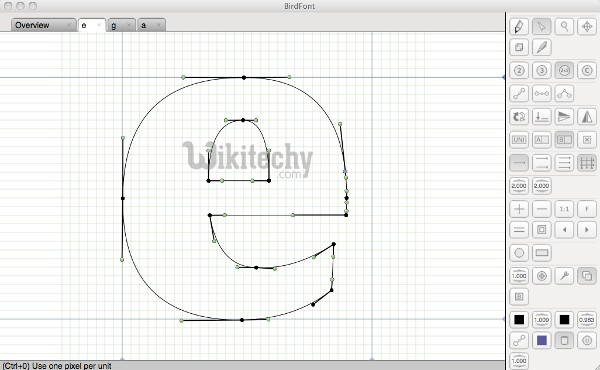Click the two-arrow guidelines icon
The height and width of the screenshot is (370, 600).
[x=541, y=163]
